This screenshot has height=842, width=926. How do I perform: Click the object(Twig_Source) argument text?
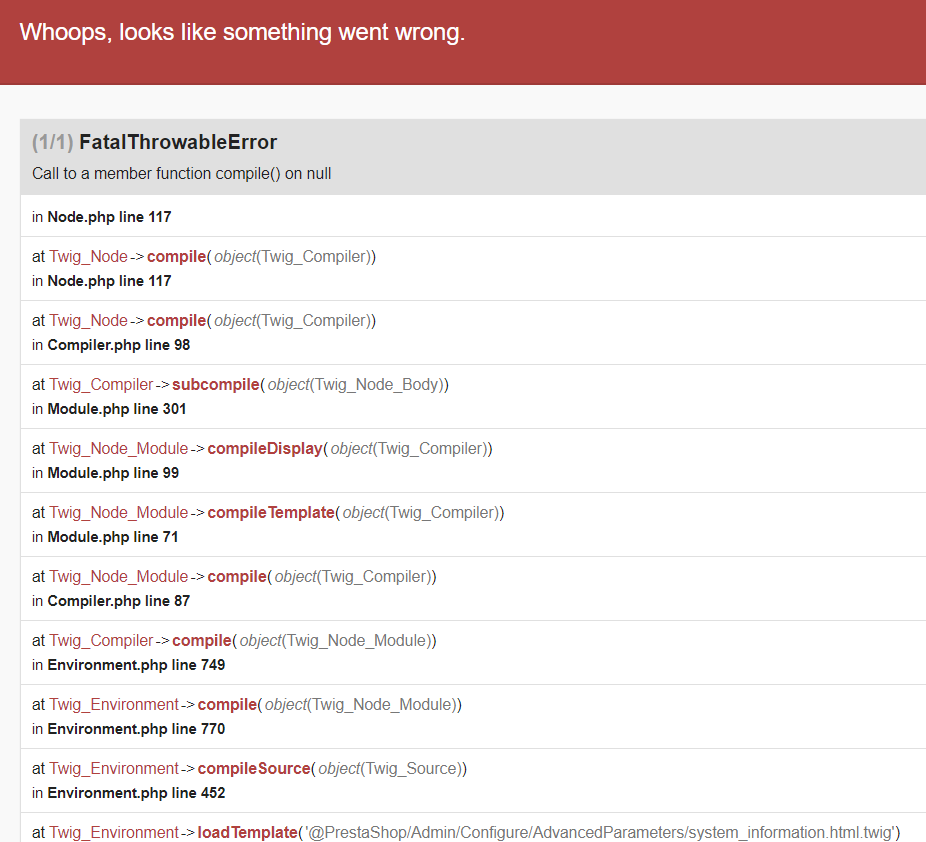390,768
